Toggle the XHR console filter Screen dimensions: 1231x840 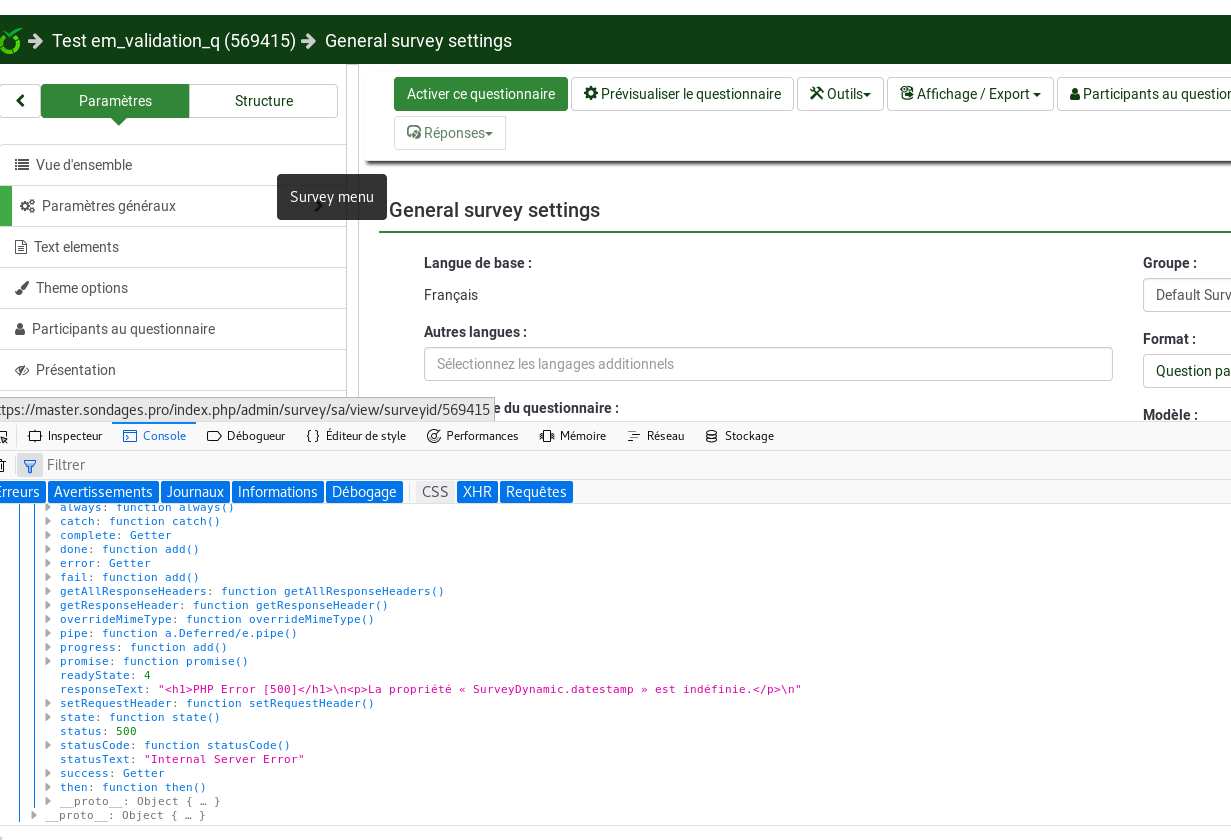tap(477, 492)
